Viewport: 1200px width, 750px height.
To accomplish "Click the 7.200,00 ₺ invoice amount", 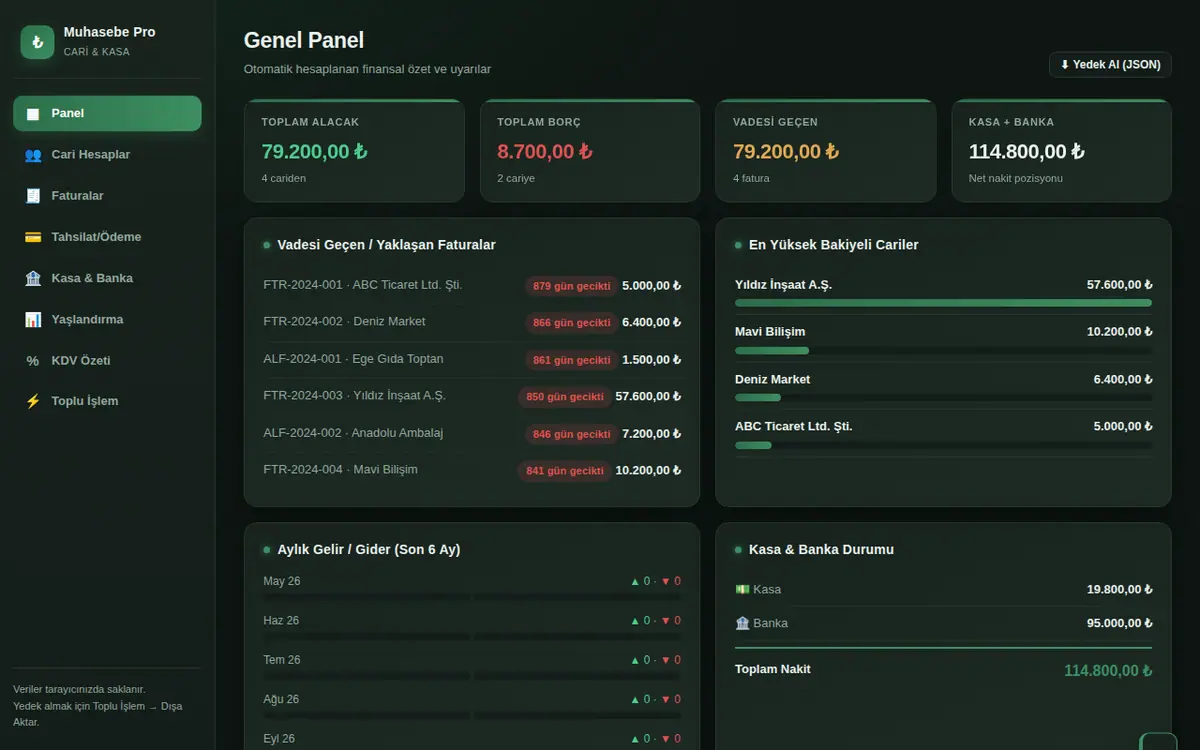I will tap(651, 434).
